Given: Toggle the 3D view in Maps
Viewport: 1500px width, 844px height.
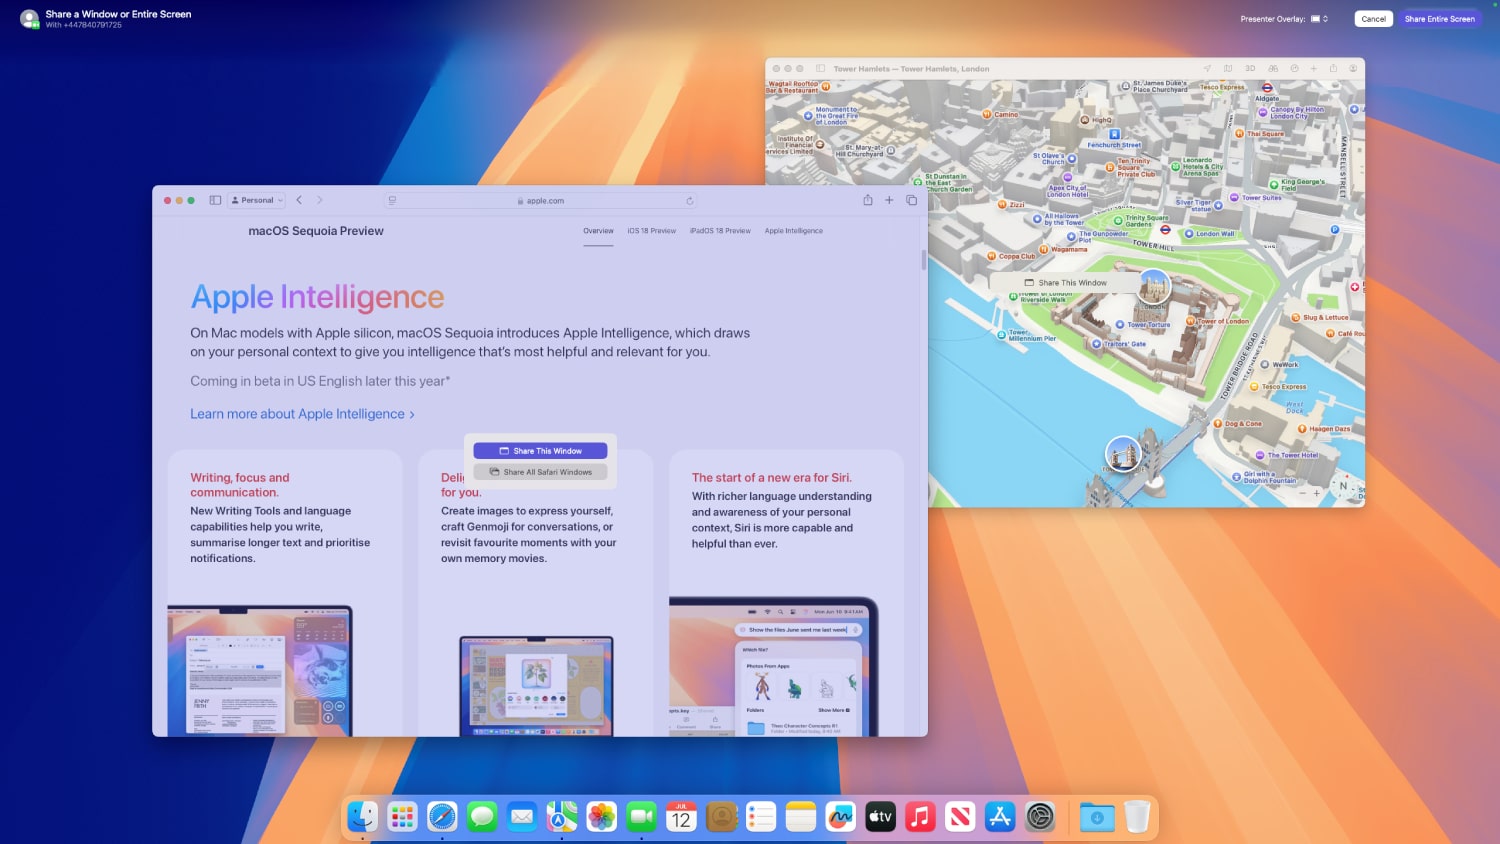Looking at the screenshot, I should point(1250,69).
